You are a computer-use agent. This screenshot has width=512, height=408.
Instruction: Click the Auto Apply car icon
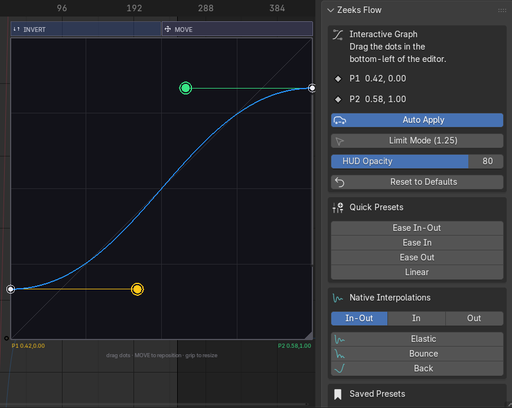340,120
